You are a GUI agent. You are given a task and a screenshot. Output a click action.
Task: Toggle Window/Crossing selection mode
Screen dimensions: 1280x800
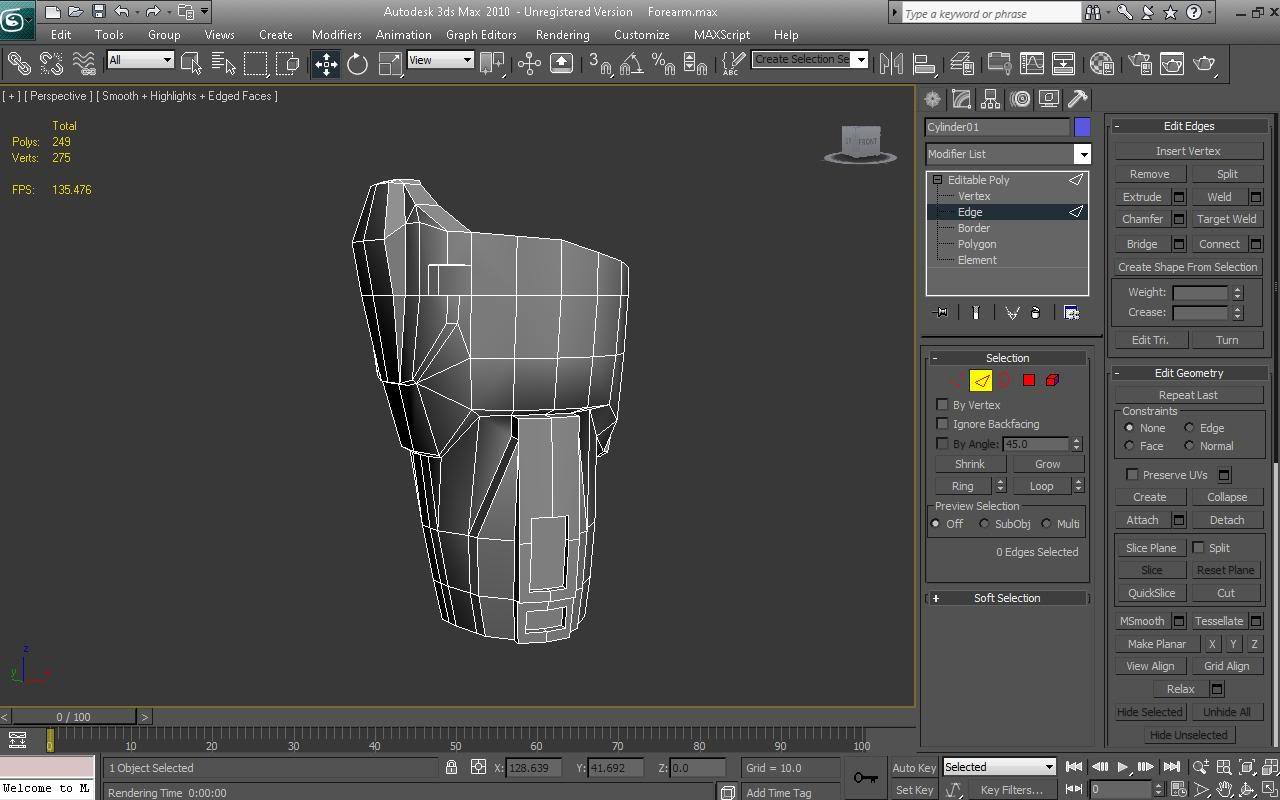(x=288, y=64)
